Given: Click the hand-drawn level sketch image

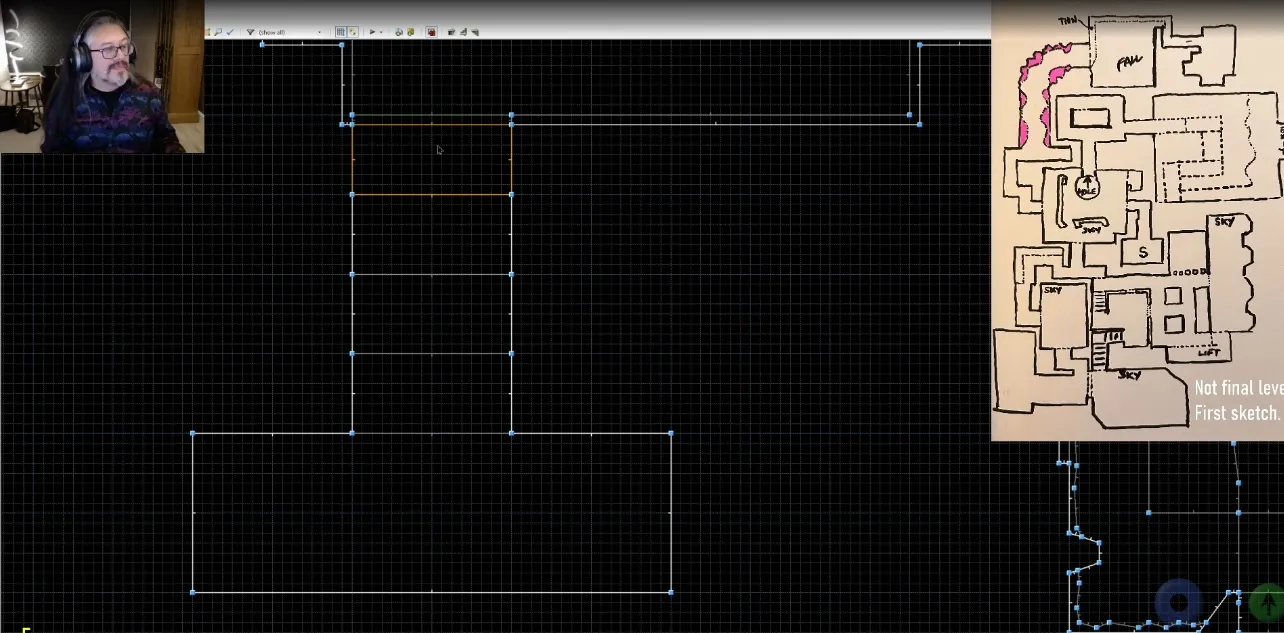Looking at the screenshot, I should [x=1137, y=220].
